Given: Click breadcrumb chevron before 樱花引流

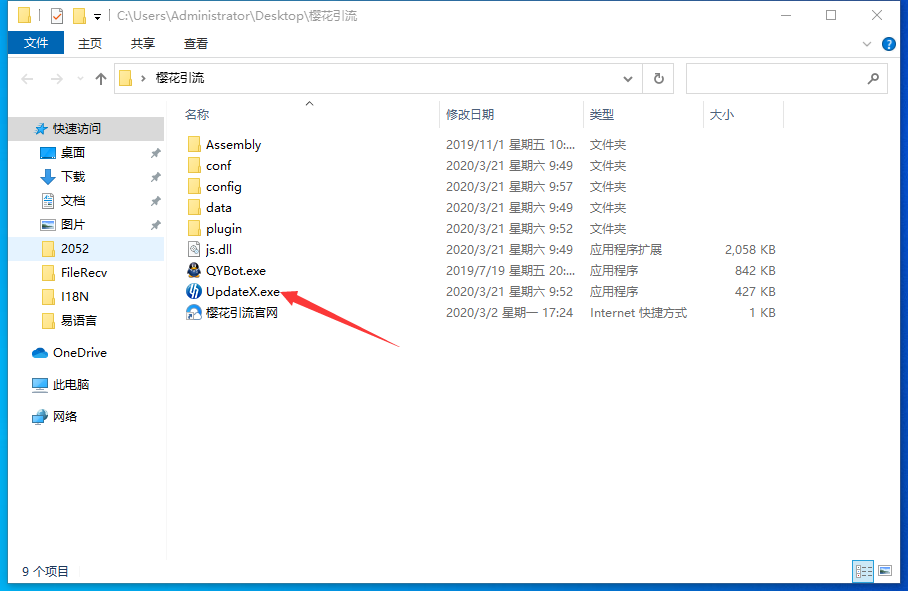Looking at the screenshot, I should click(143, 78).
